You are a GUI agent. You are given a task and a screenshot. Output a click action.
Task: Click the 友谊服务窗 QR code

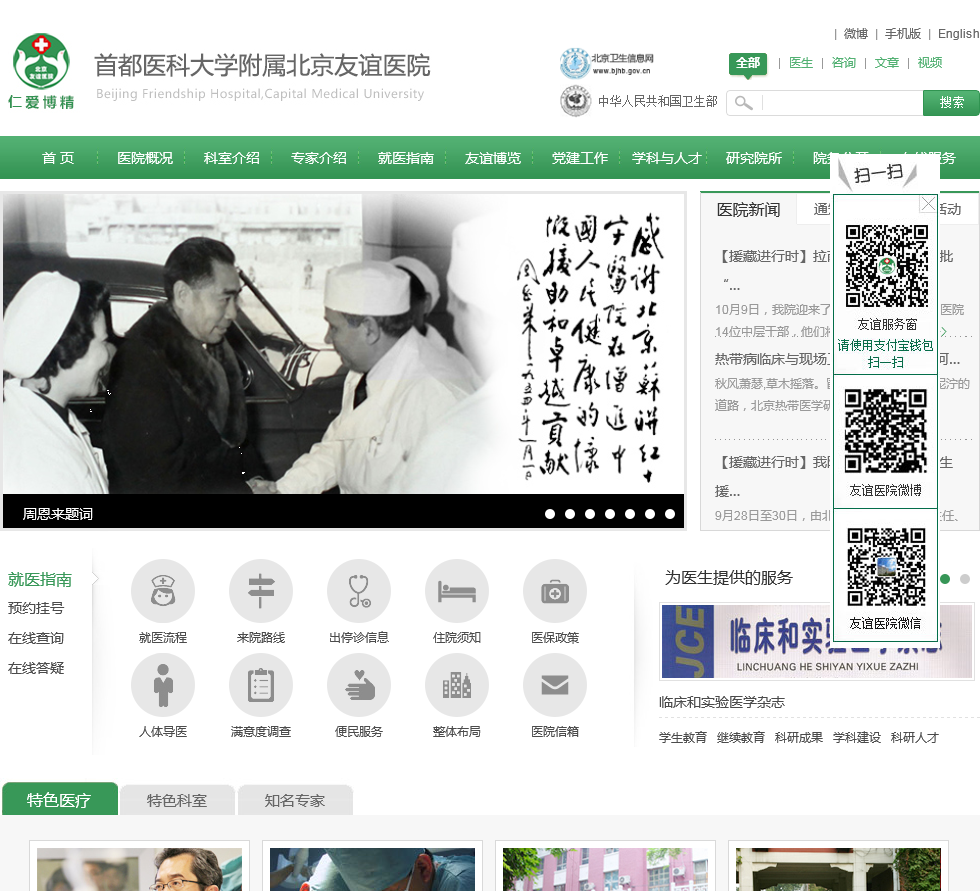(886, 266)
